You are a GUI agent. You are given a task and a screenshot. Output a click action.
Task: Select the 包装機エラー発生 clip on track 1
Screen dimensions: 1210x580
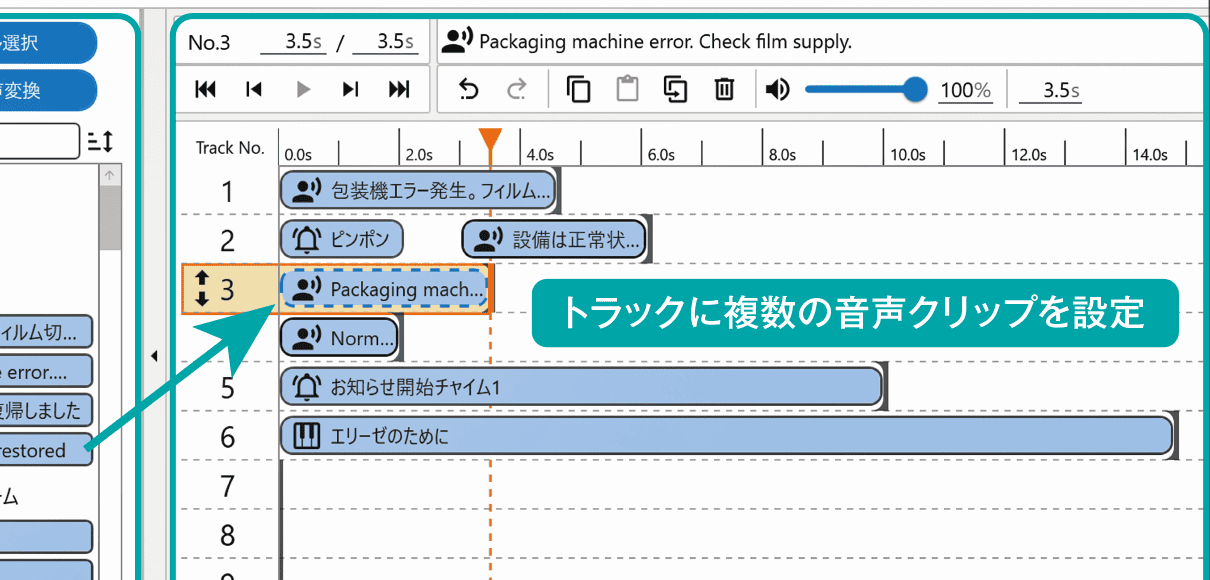(x=417, y=190)
